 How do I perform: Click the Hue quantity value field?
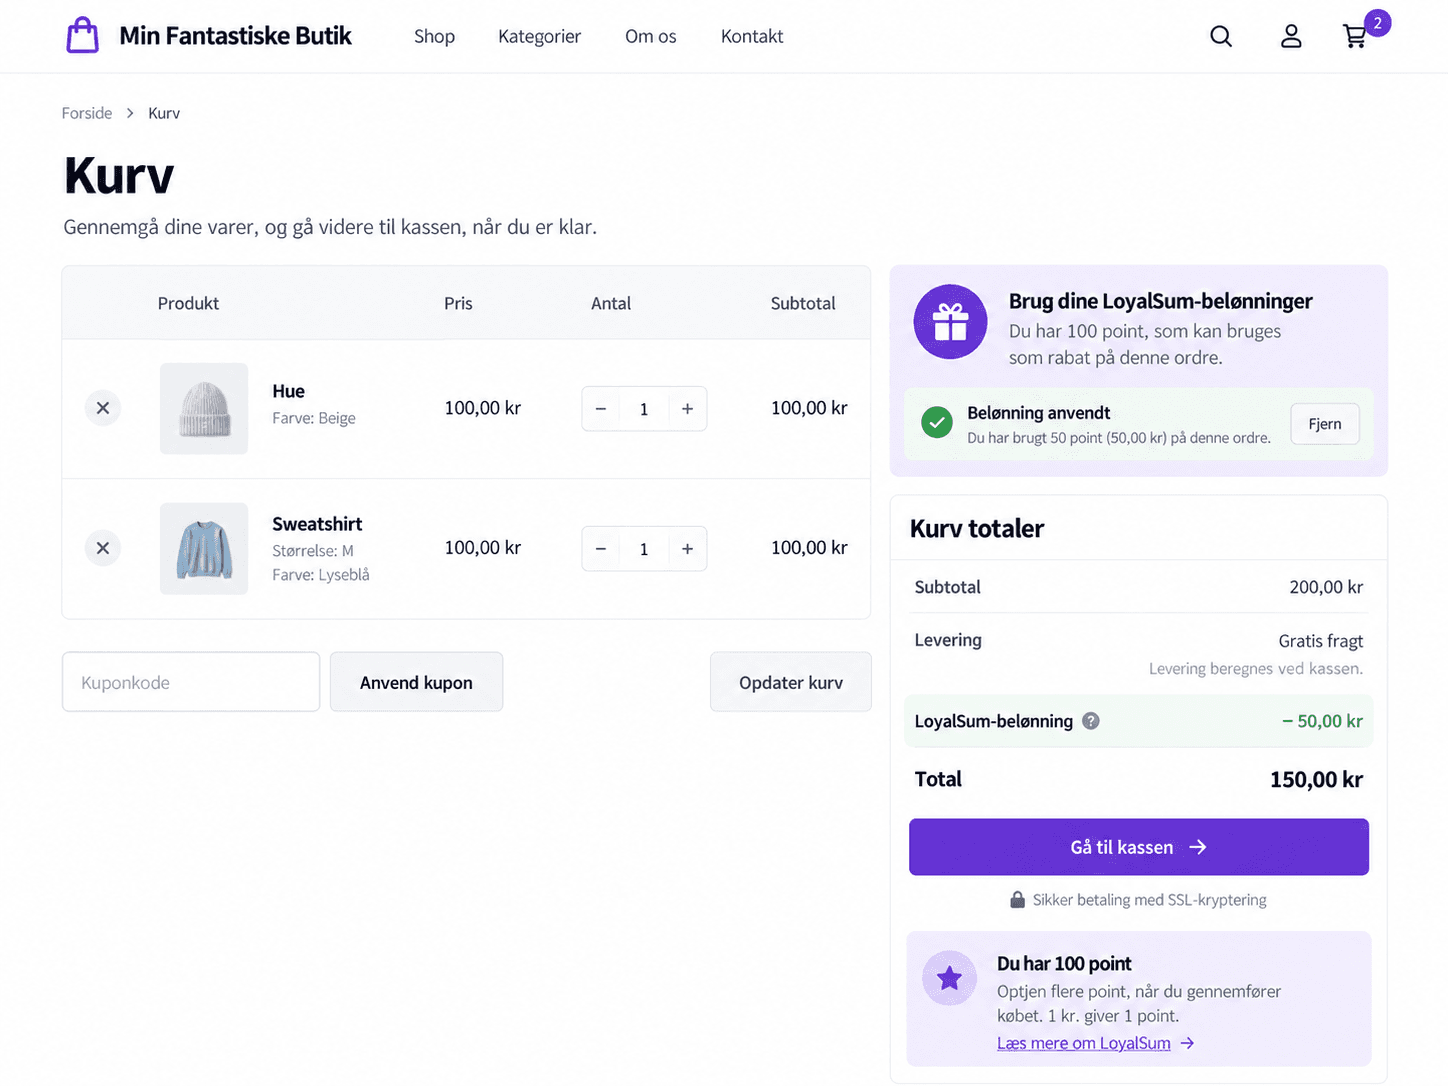click(644, 409)
